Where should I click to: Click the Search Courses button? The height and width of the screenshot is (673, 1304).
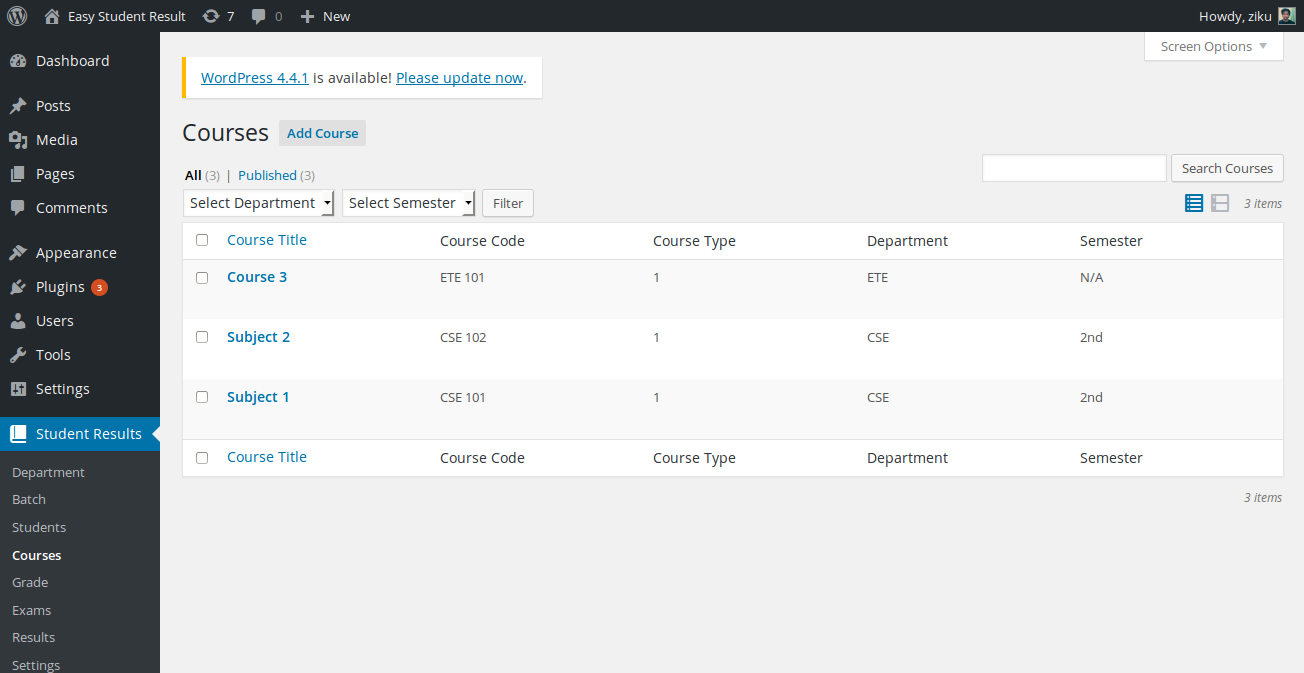click(1226, 168)
